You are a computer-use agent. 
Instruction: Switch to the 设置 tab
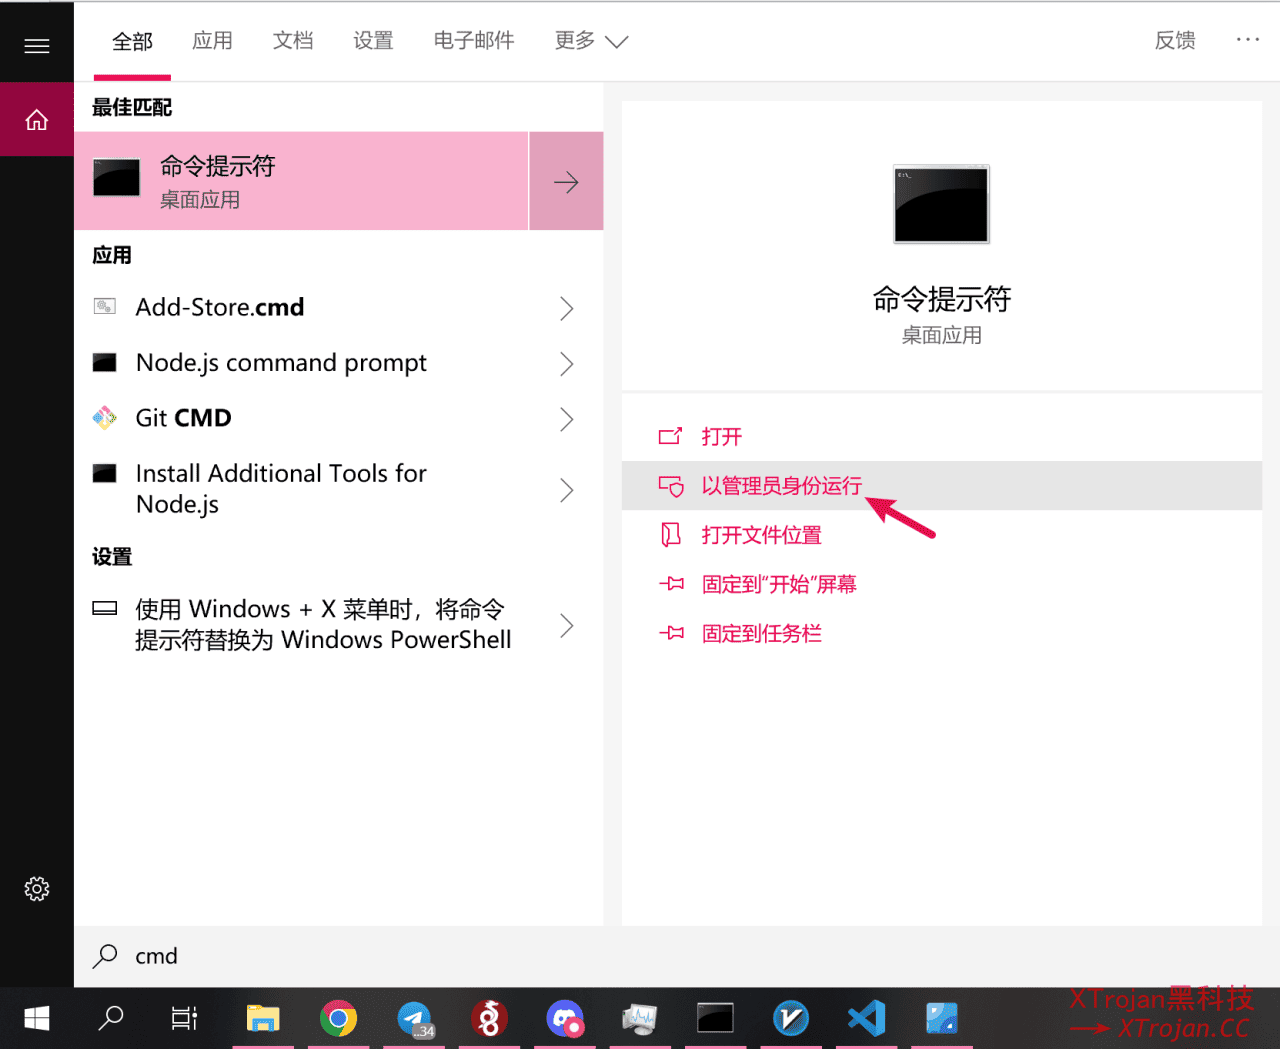click(373, 41)
